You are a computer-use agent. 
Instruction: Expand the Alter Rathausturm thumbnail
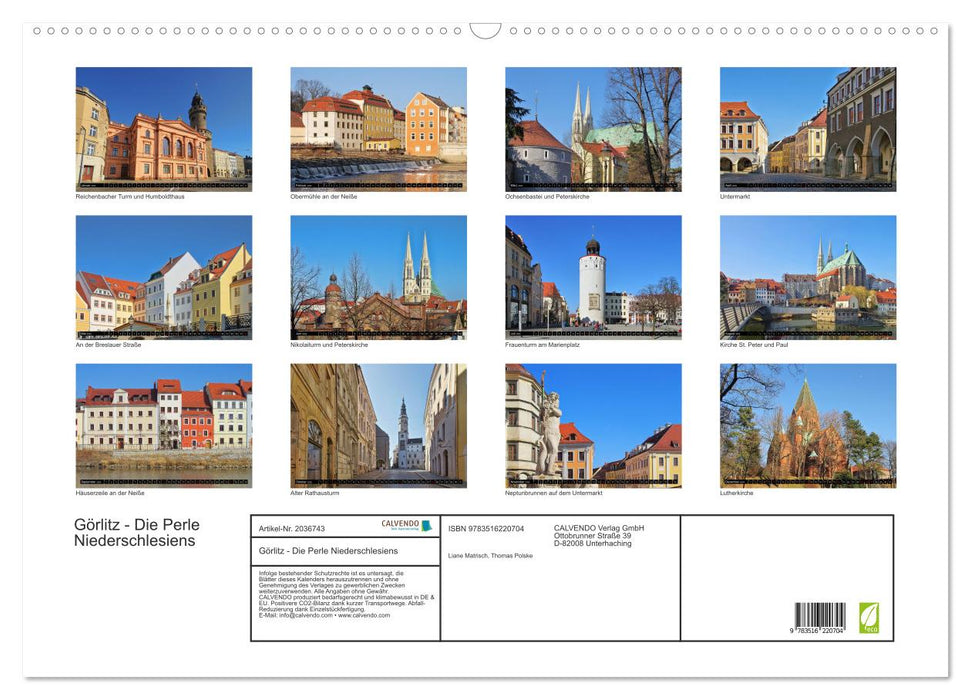tap(378, 424)
